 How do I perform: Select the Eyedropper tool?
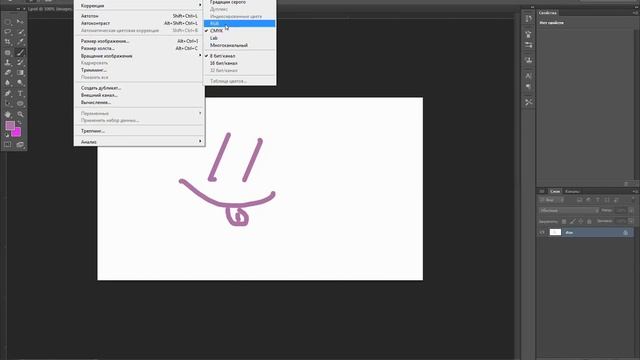point(20,42)
